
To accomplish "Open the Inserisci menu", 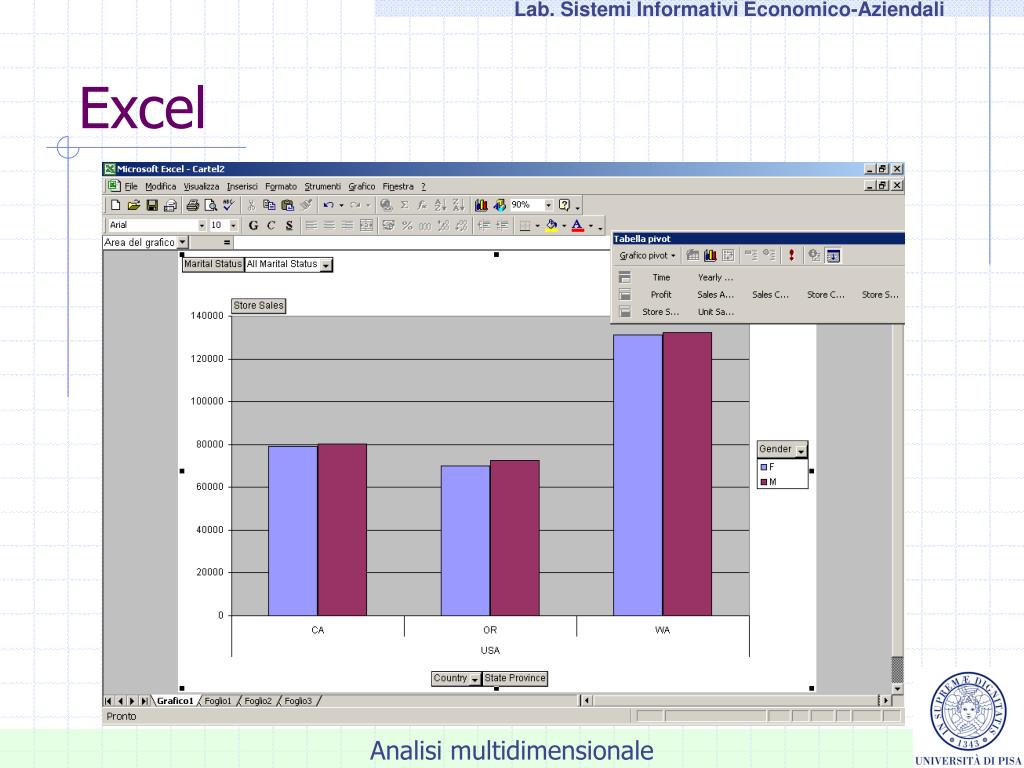I will click(242, 187).
